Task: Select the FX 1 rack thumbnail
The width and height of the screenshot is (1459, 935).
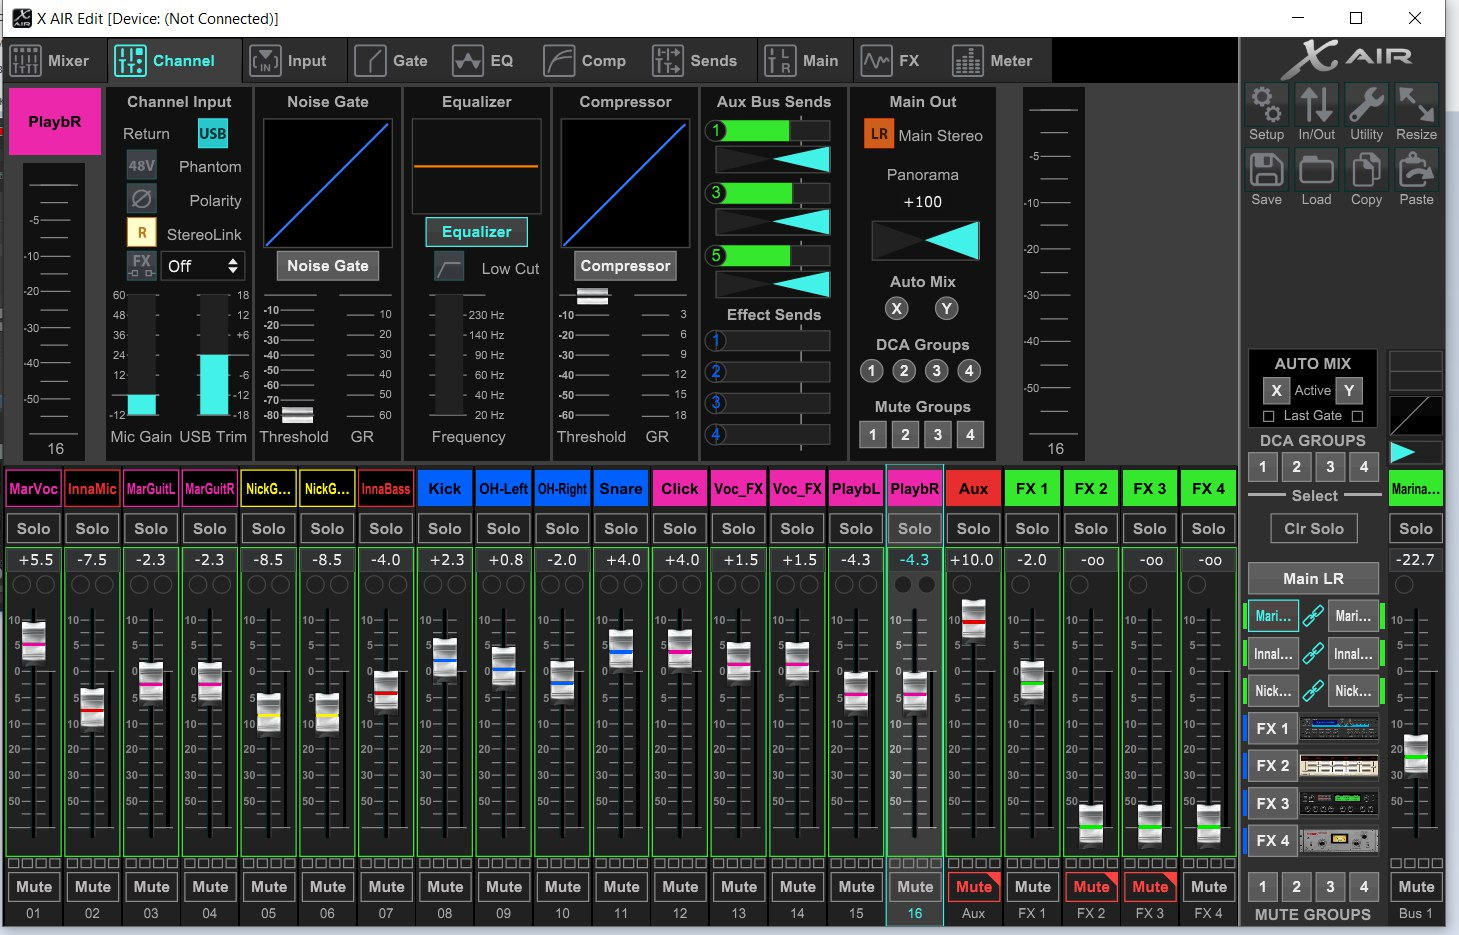Action: tap(1339, 728)
